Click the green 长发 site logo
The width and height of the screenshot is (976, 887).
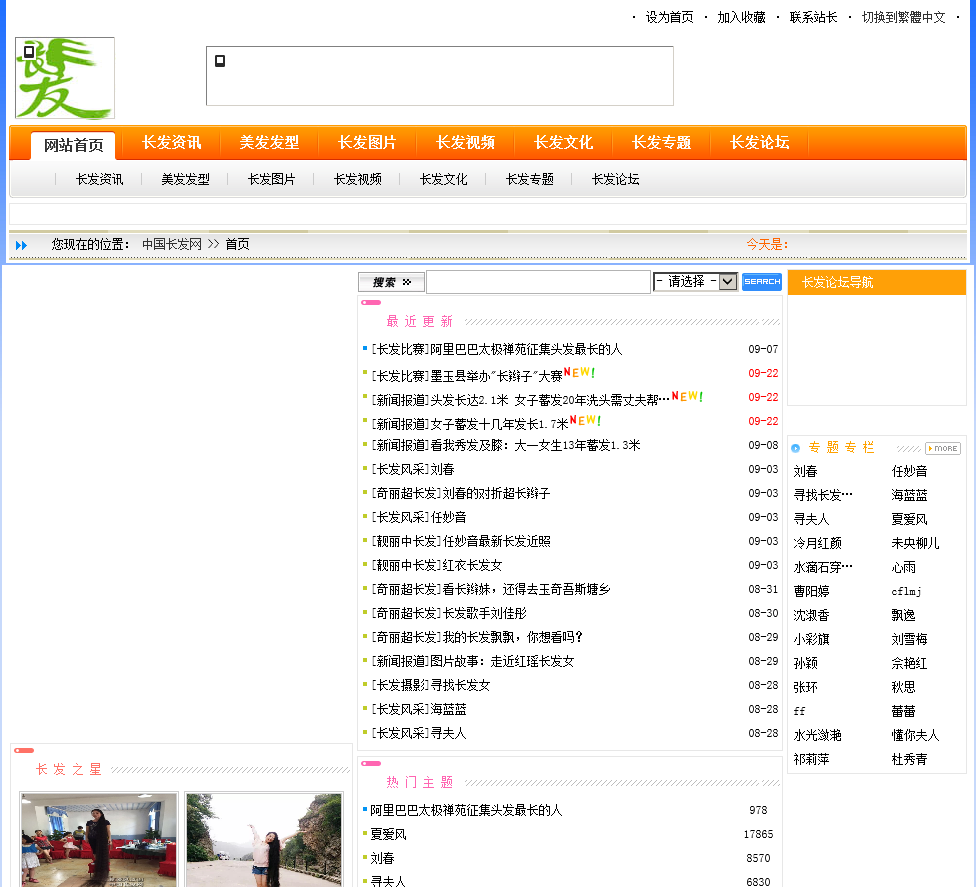[x=65, y=78]
